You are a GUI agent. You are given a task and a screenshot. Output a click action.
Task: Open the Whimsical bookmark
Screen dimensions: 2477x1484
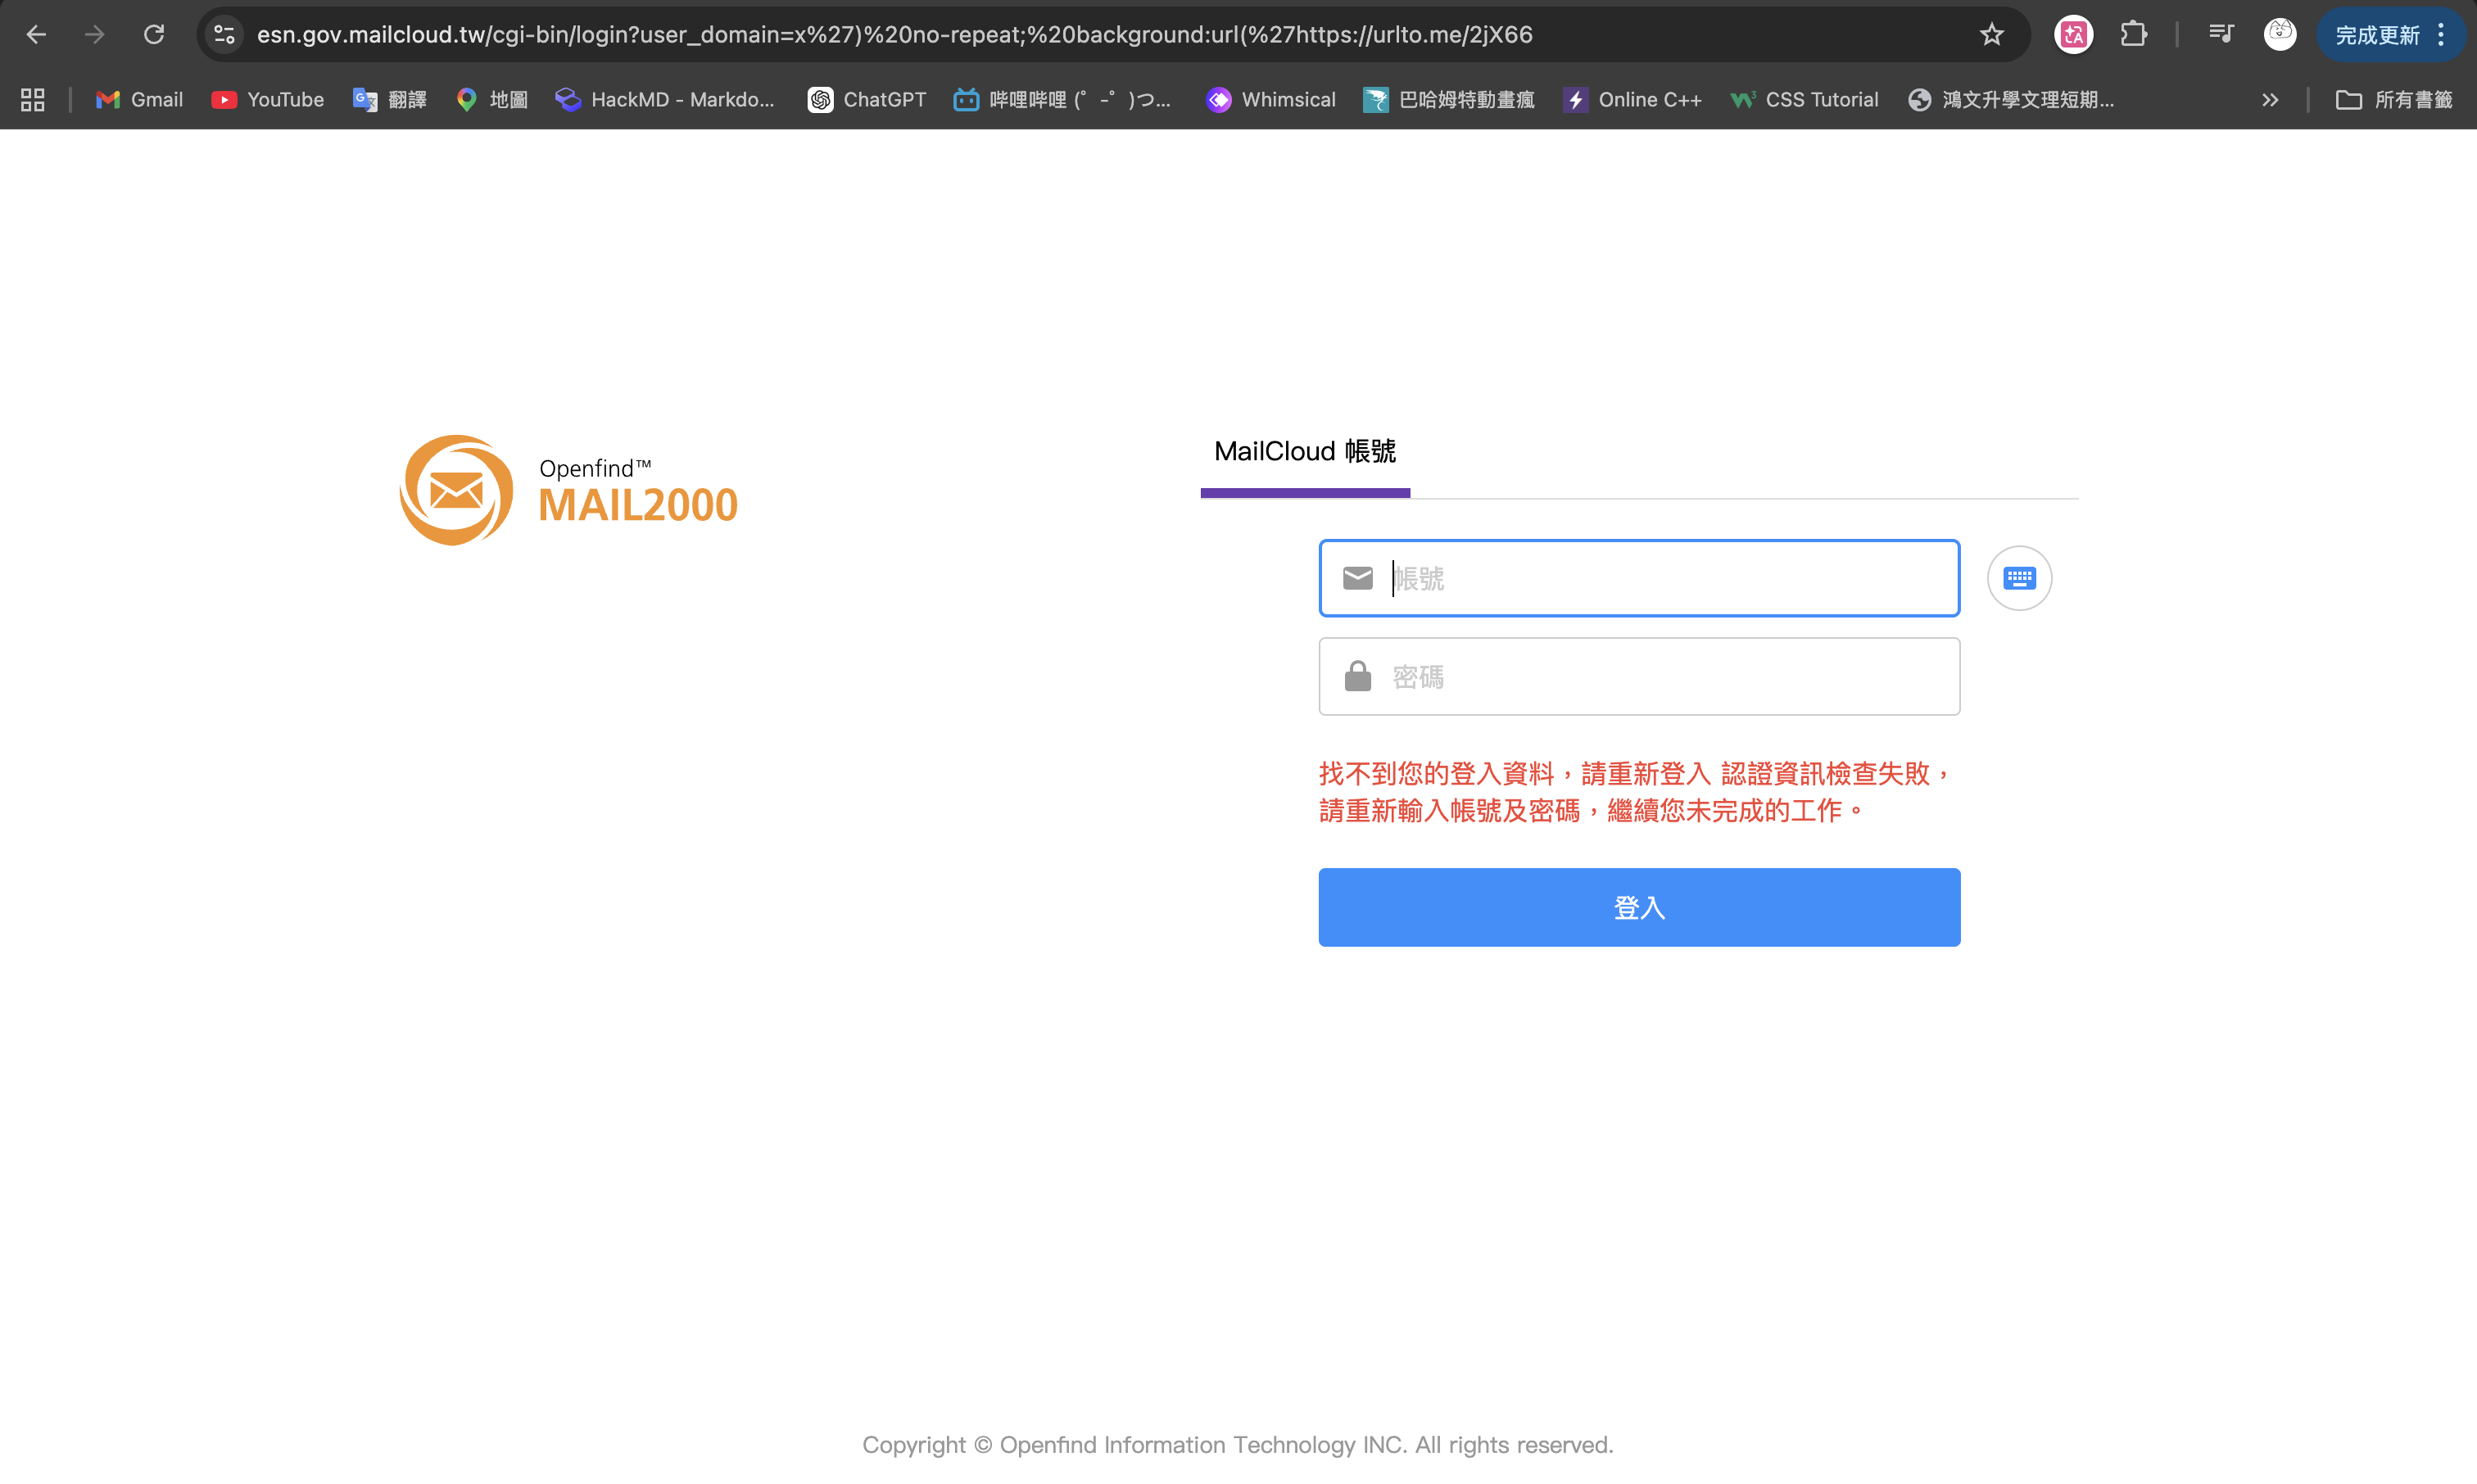pyautogui.click(x=1271, y=100)
